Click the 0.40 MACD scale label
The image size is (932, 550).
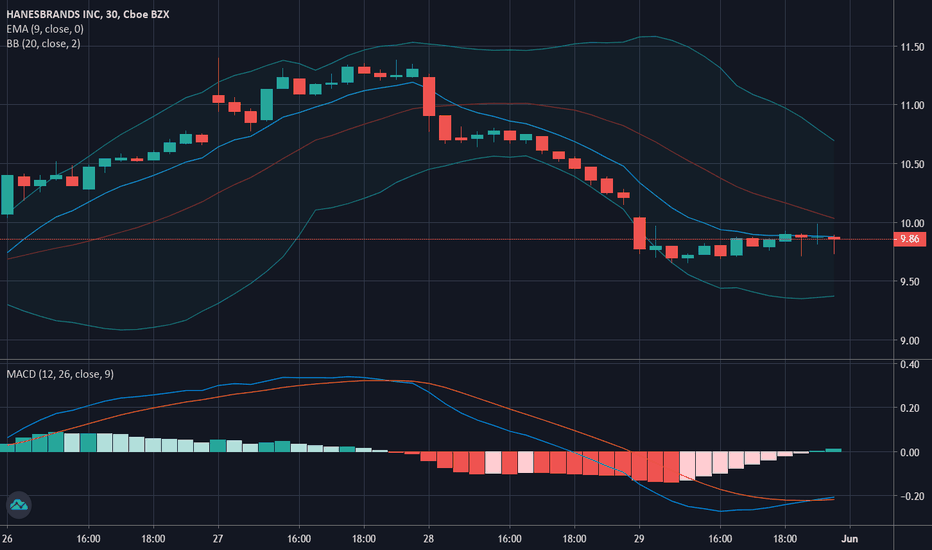[x=909, y=364]
